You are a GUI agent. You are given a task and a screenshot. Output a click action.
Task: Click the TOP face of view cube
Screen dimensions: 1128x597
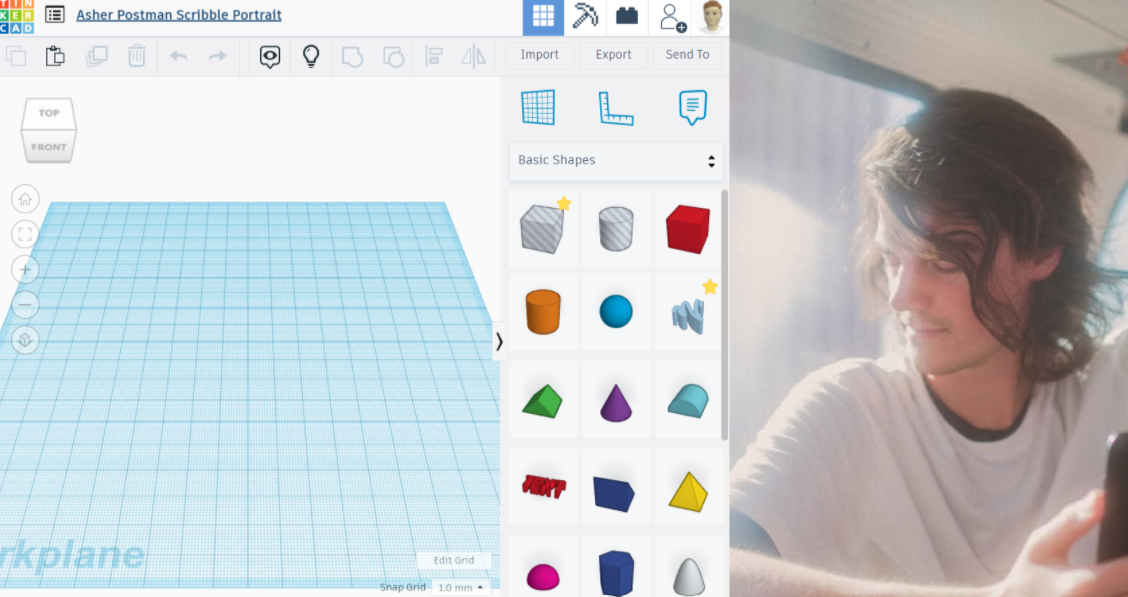click(x=49, y=113)
